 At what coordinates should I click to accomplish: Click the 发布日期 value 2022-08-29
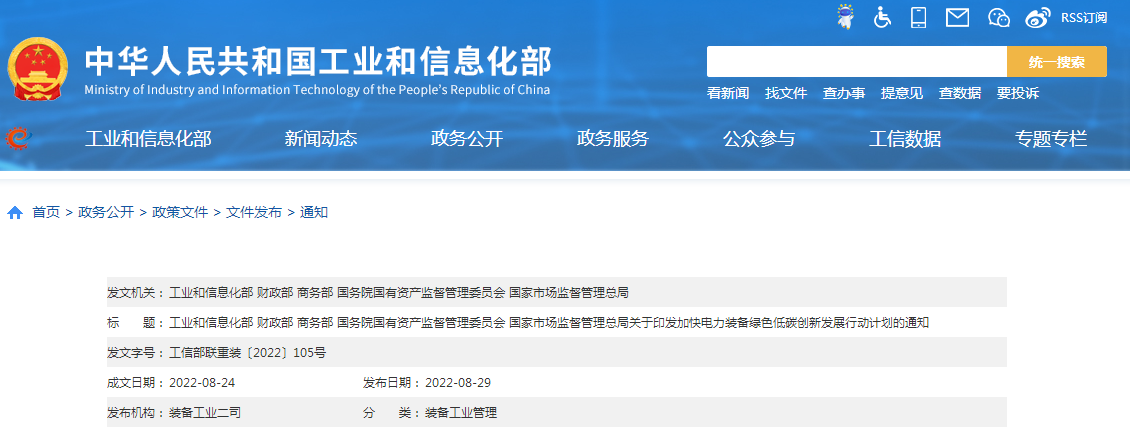tap(458, 383)
